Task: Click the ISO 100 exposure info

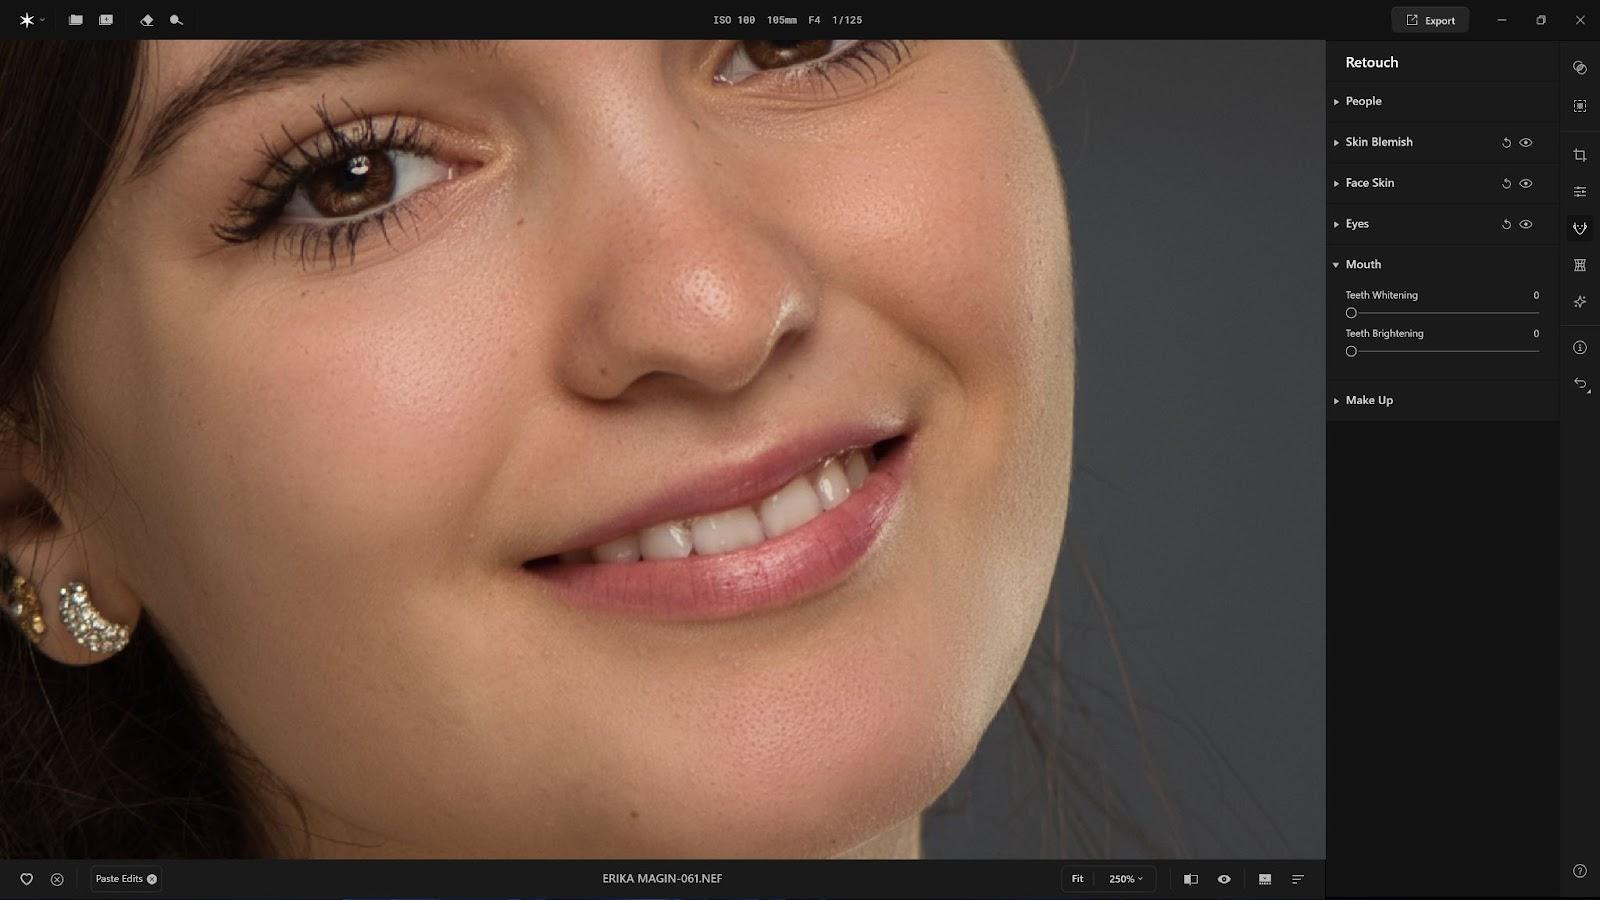Action: tap(734, 20)
